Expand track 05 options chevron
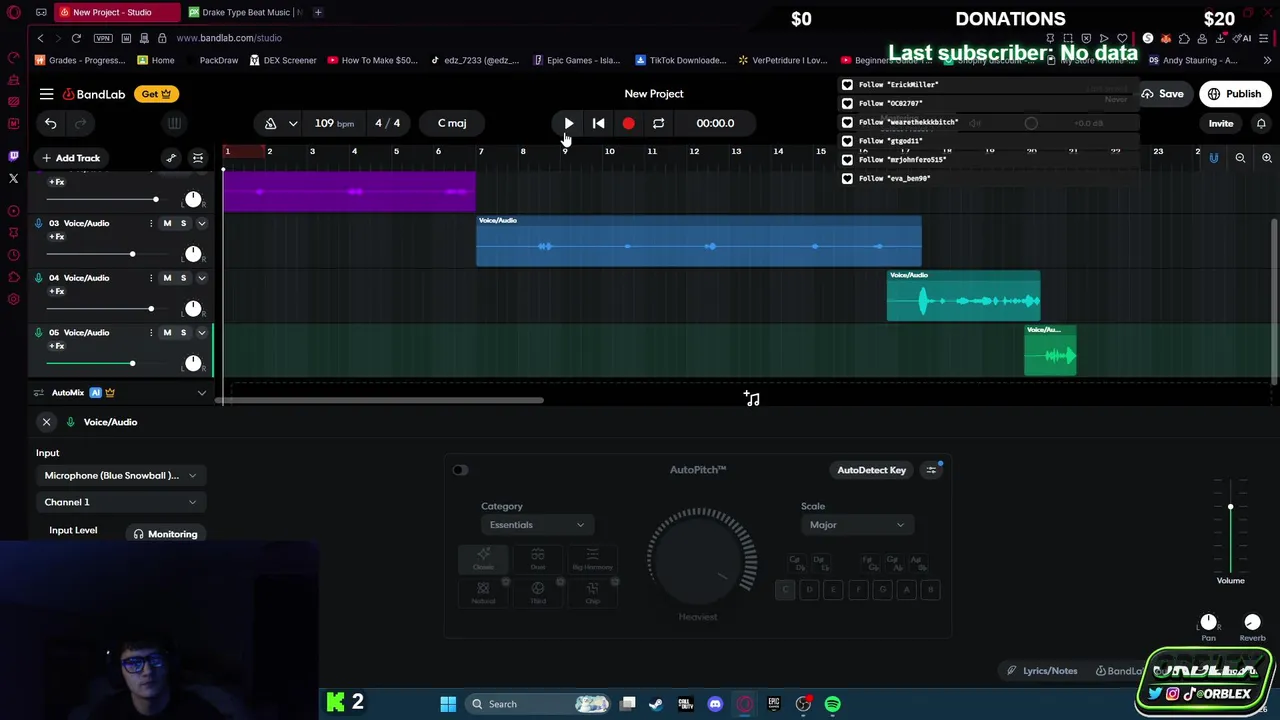This screenshot has width=1280, height=720. click(201, 332)
